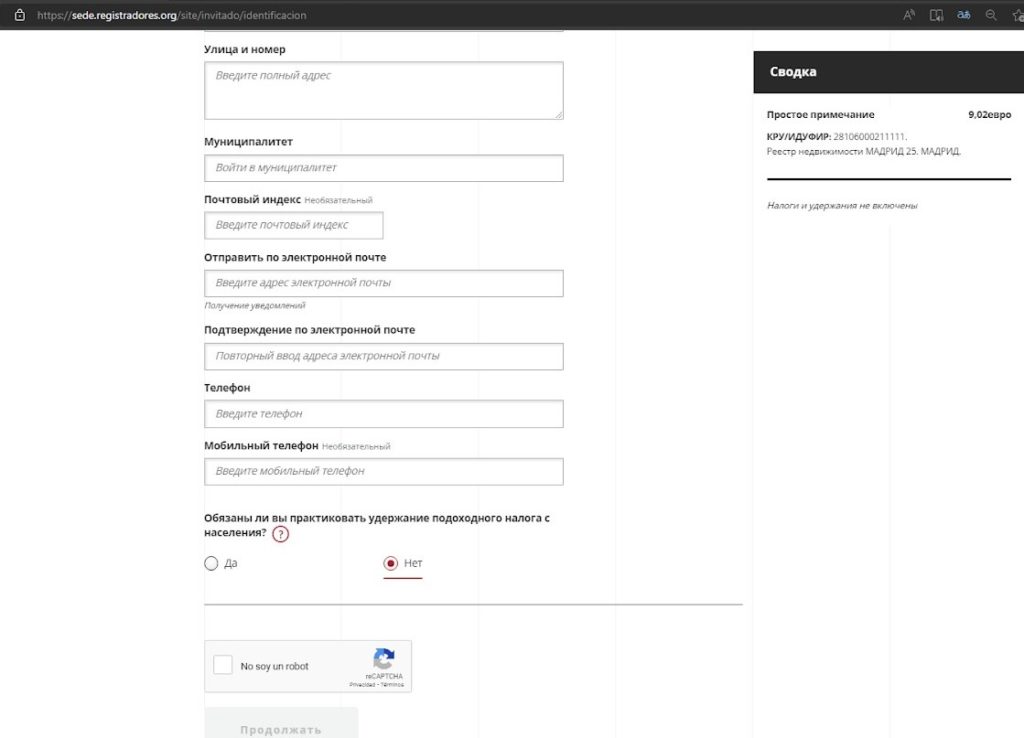This screenshot has width=1024, height=738.
Task: Open the Immersive Reader icon
Action: tap(937, 15)
